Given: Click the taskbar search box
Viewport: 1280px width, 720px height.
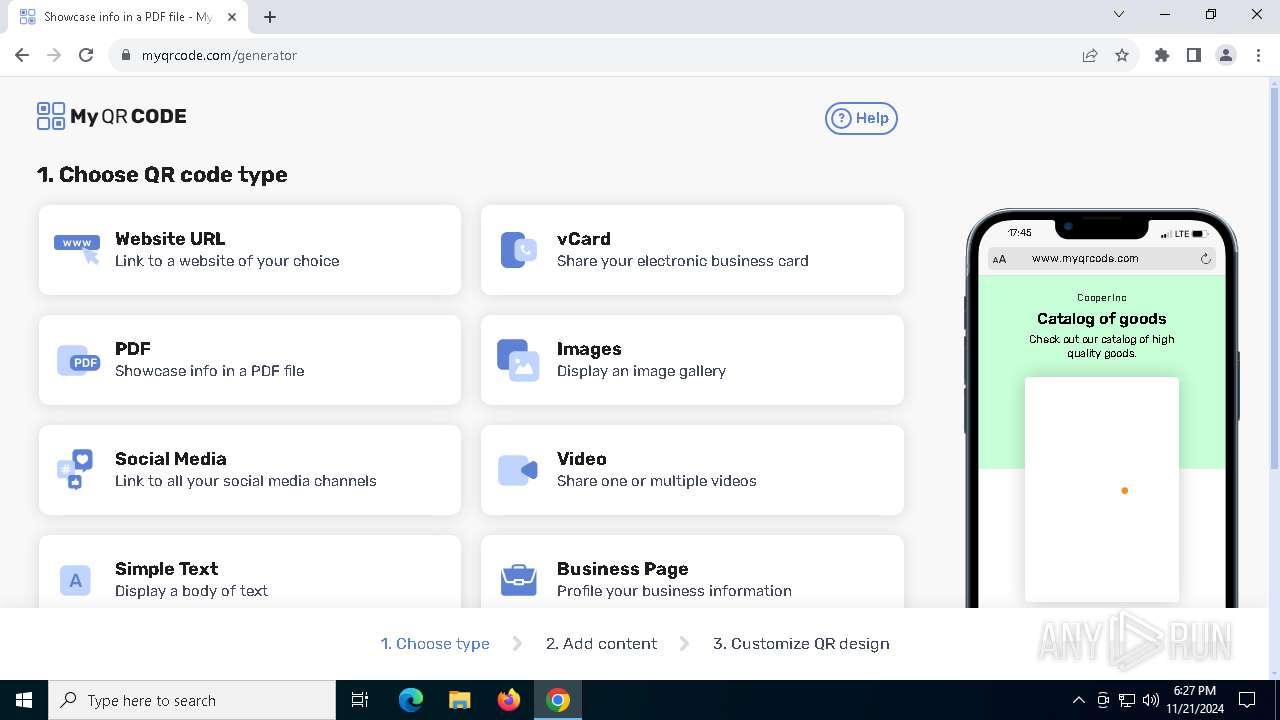Looking at the screenshot, I should click(x=192, y=700).
